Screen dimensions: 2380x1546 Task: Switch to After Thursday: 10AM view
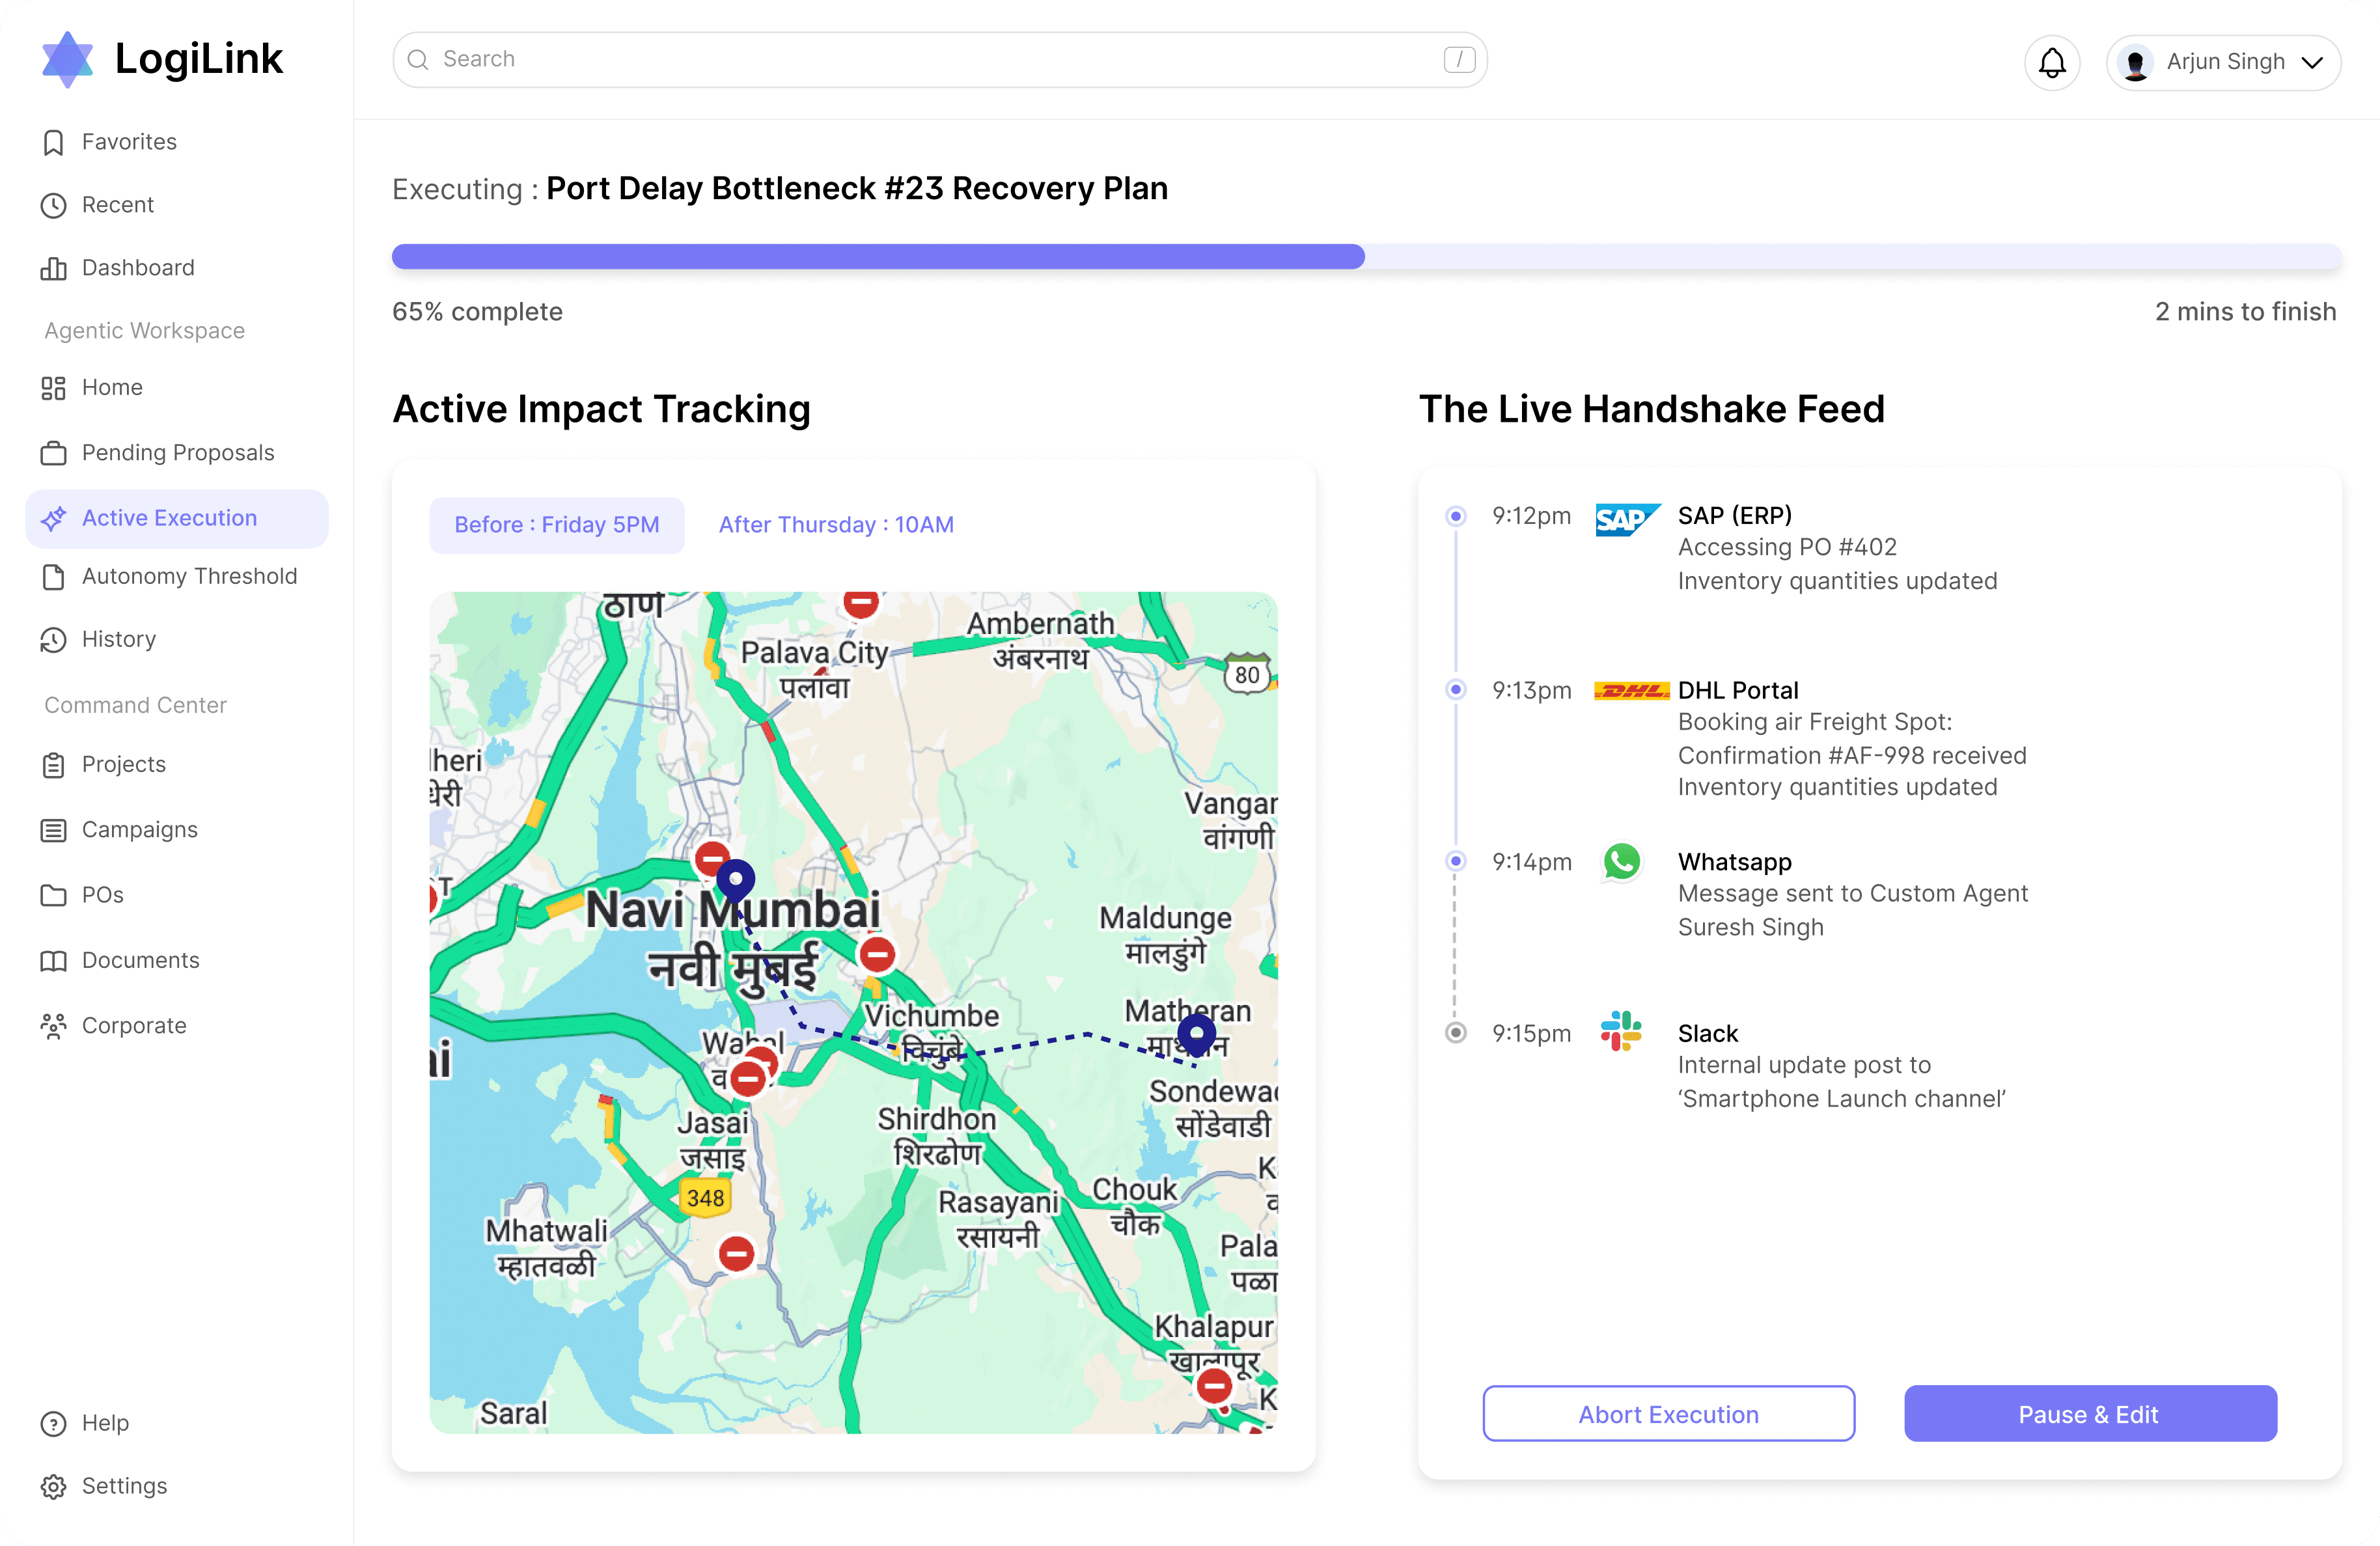click(836, 525)
